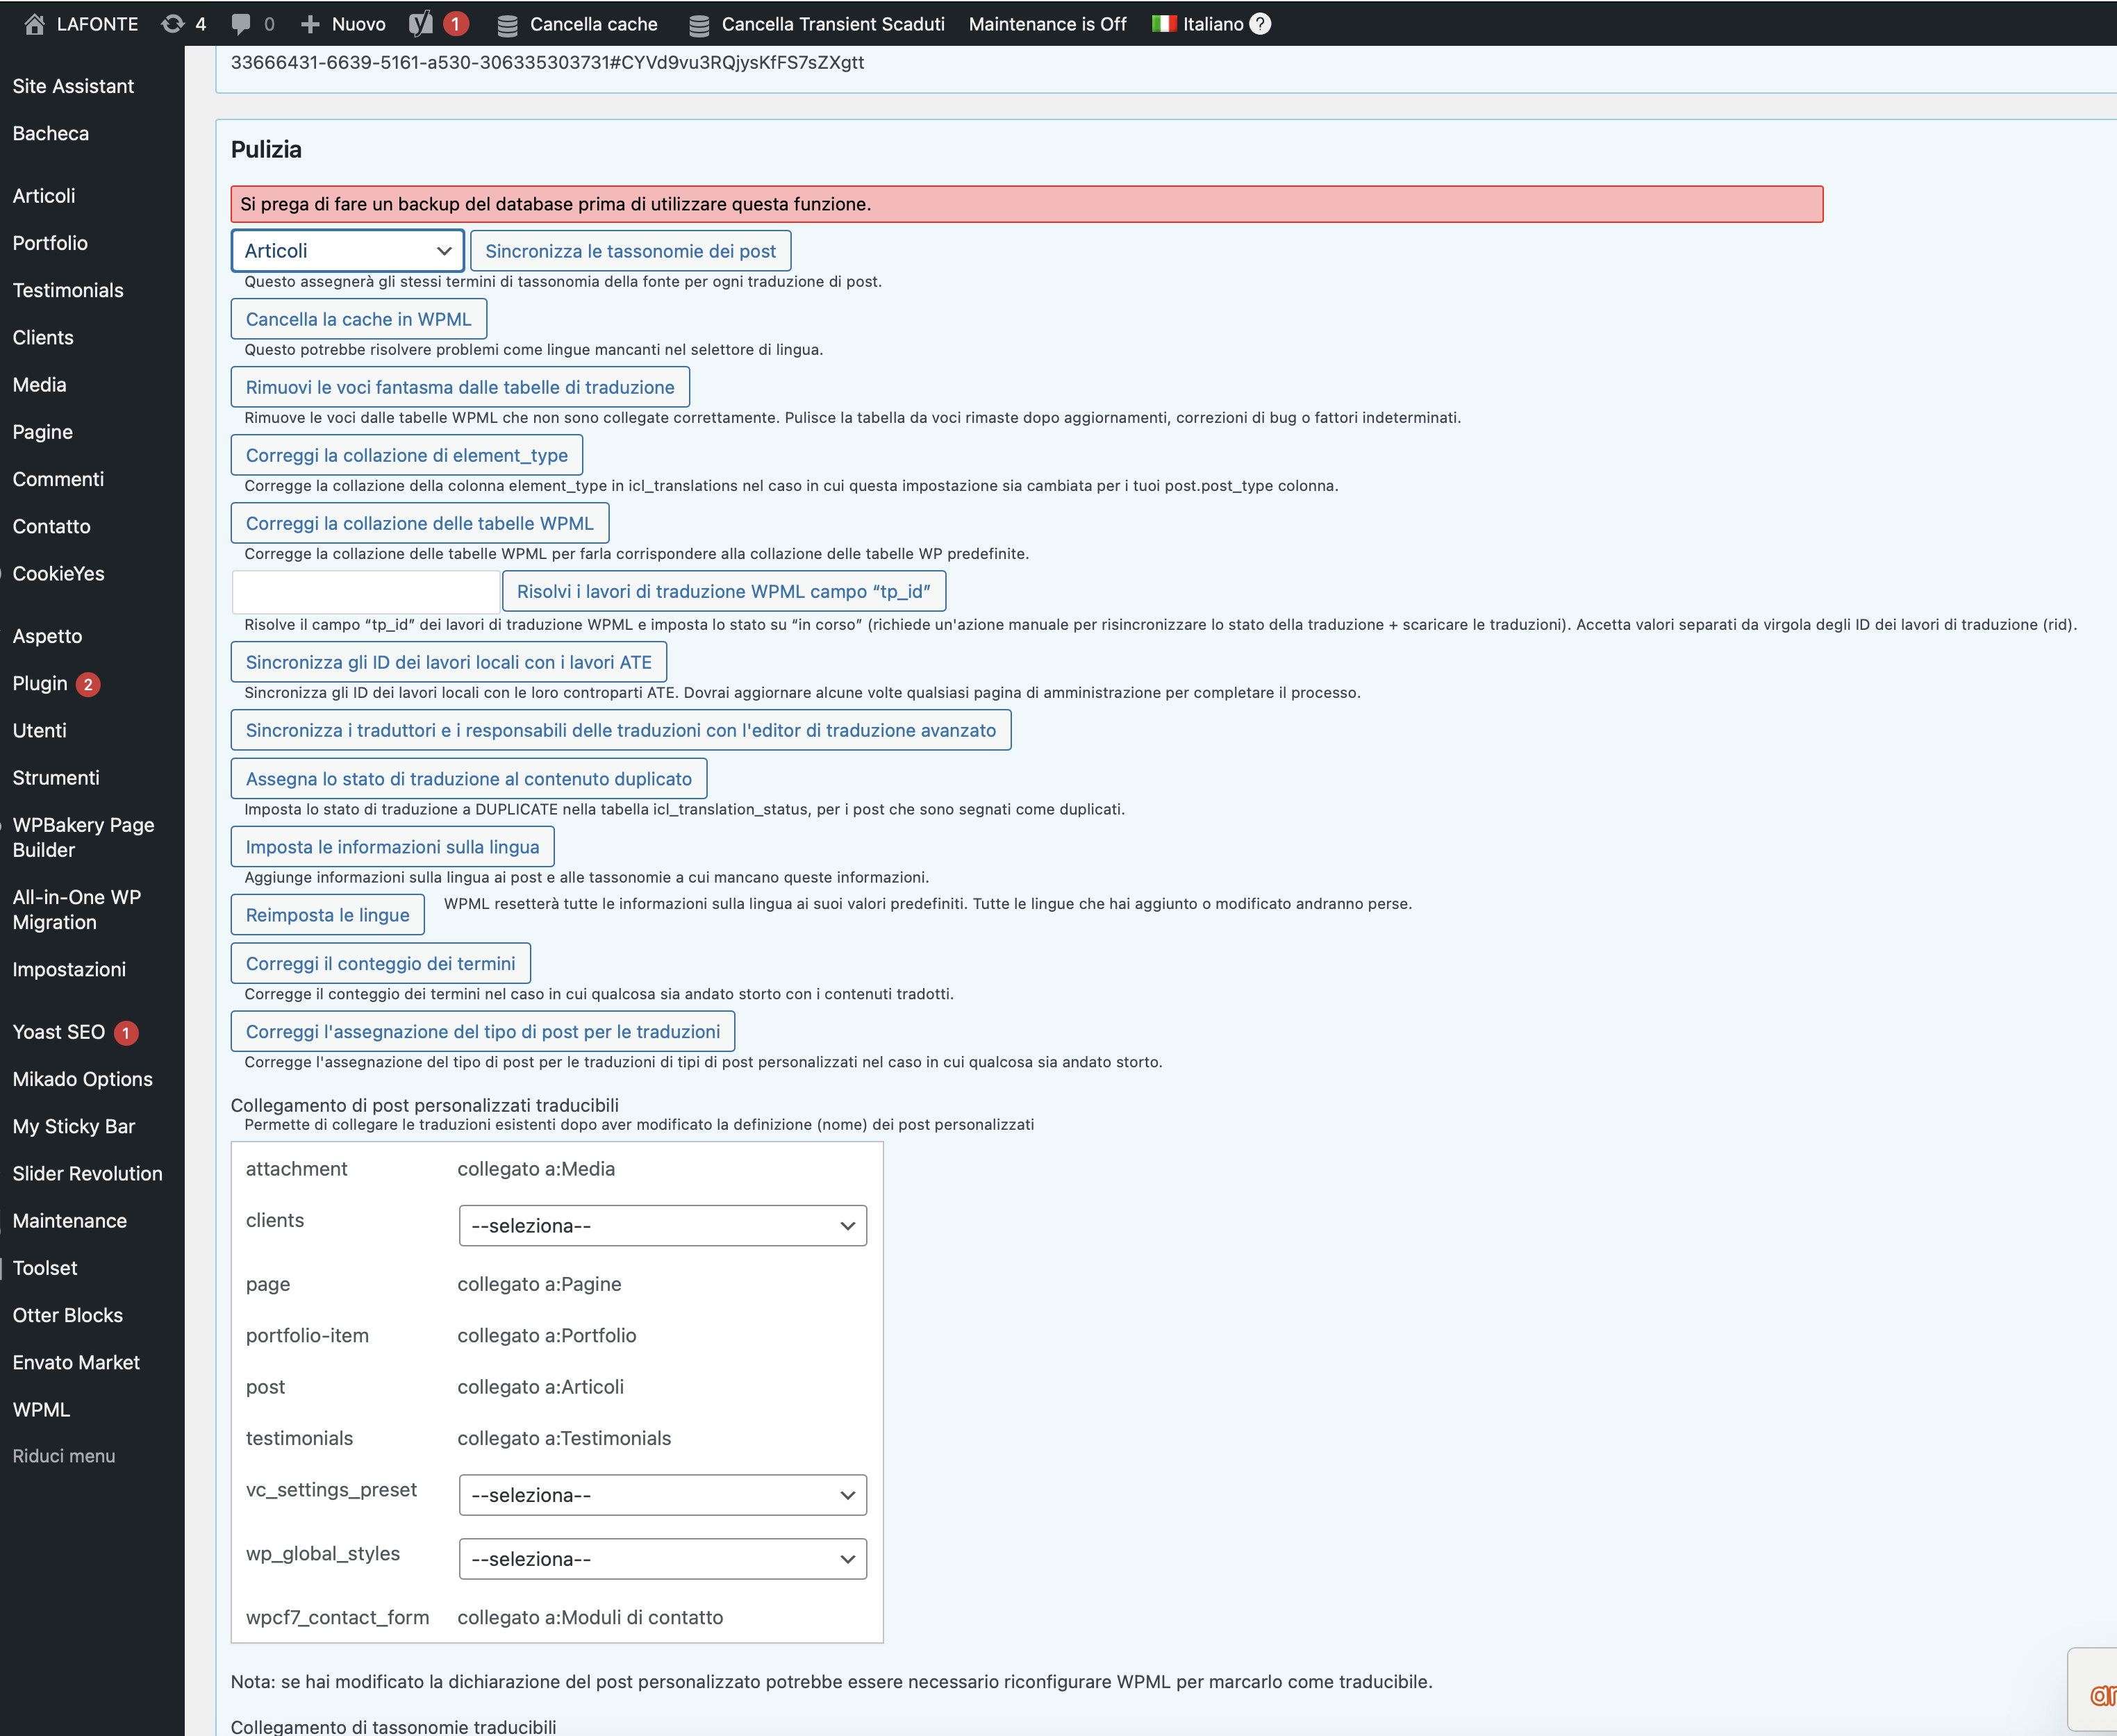This screenshot has width=2117, height=1736.
Task: Click Correggi la collazione delle tabelle WPML
Action: coord(420,523)
